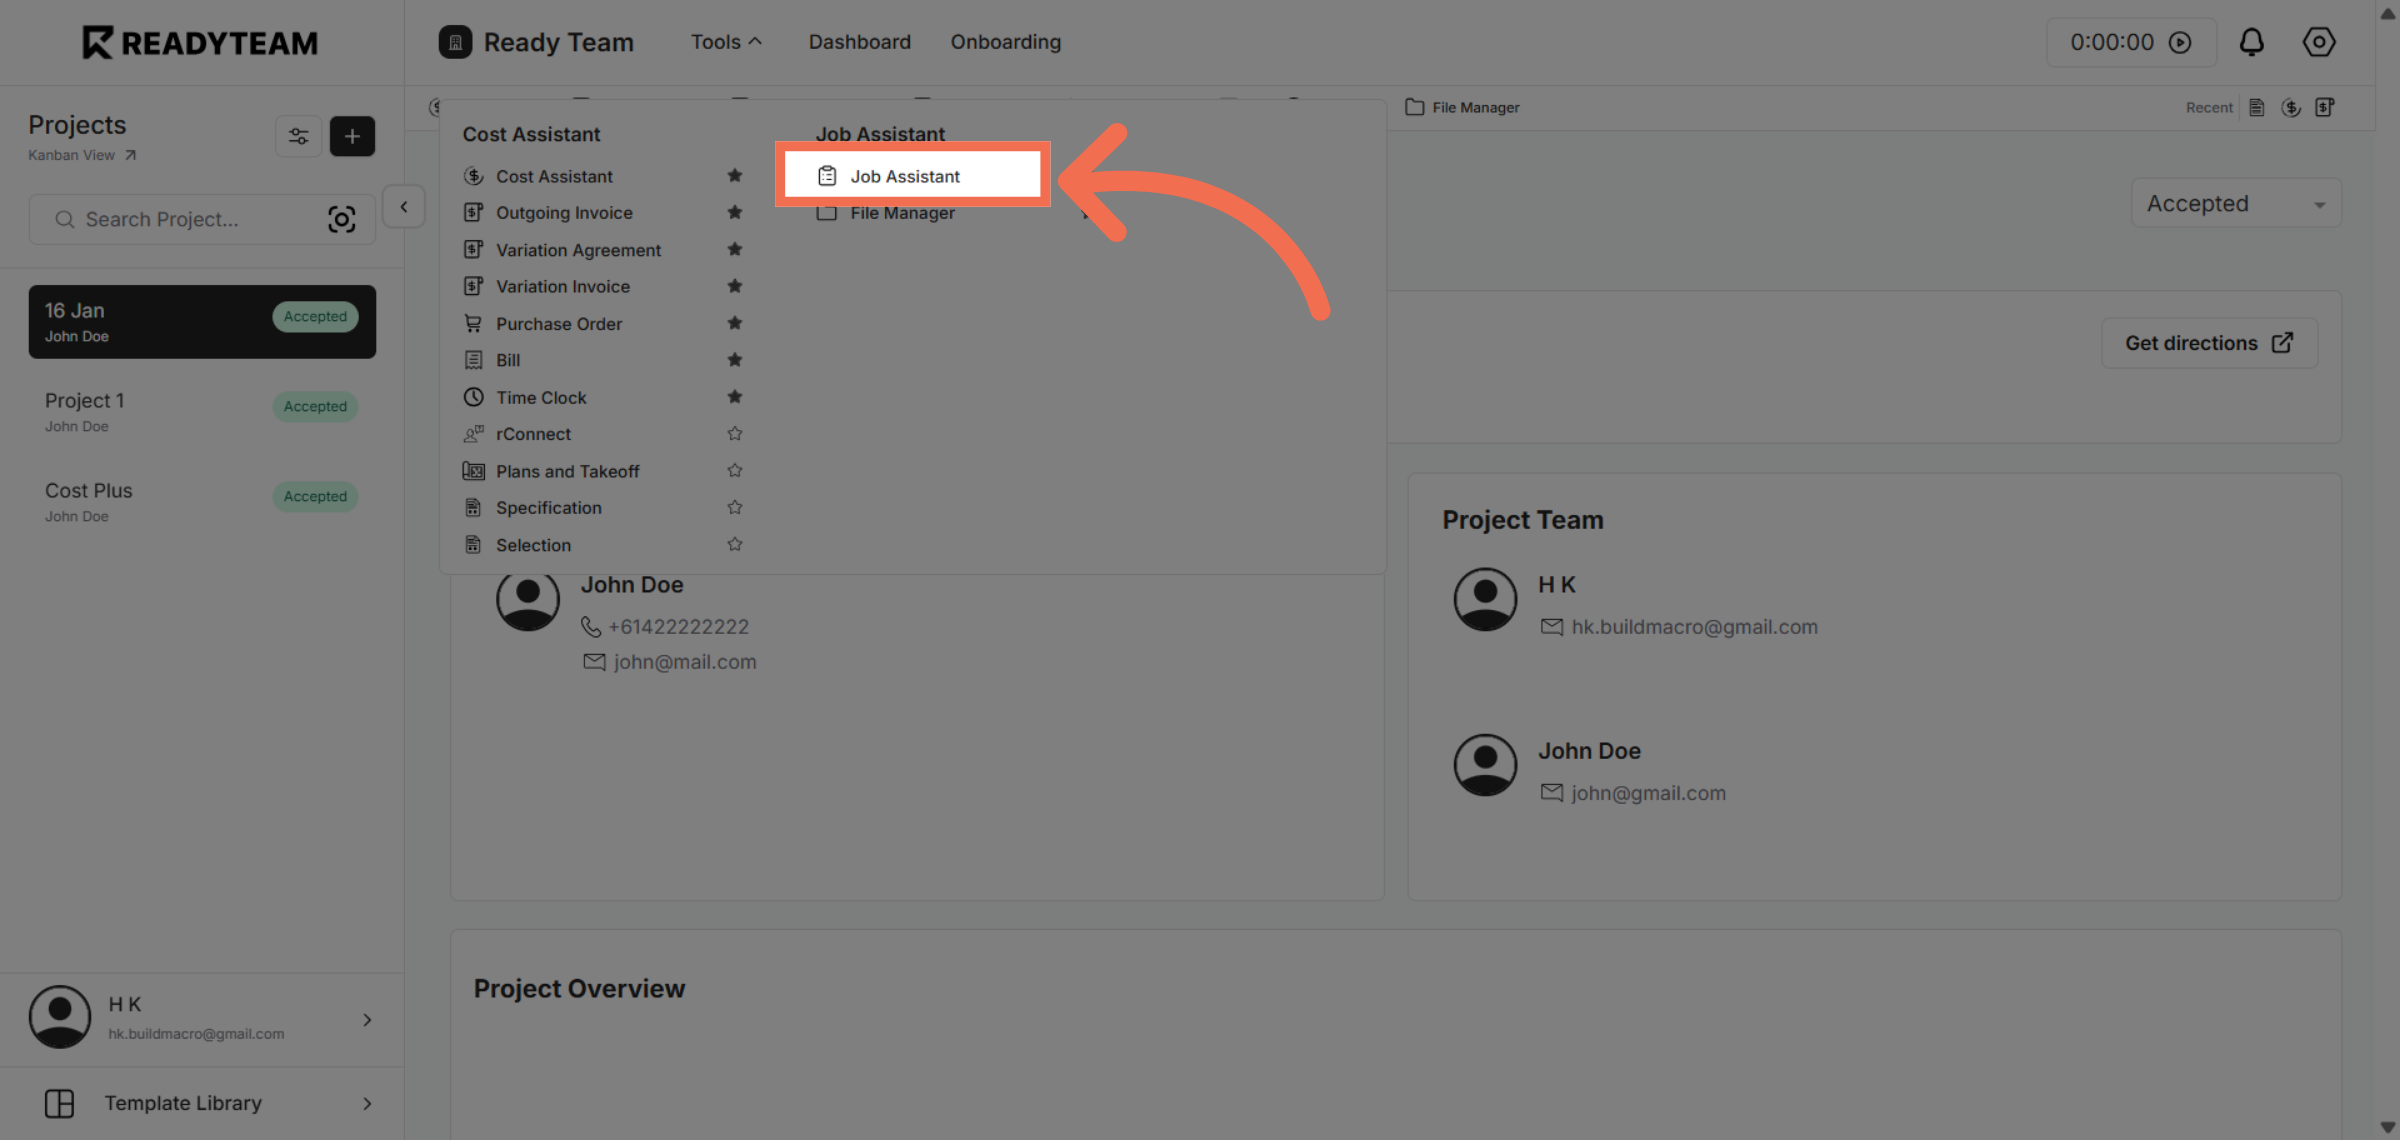Select the Cost Assistant dollar icon
This screenshot has width=2400, height=1140.
tap(474, 175)
